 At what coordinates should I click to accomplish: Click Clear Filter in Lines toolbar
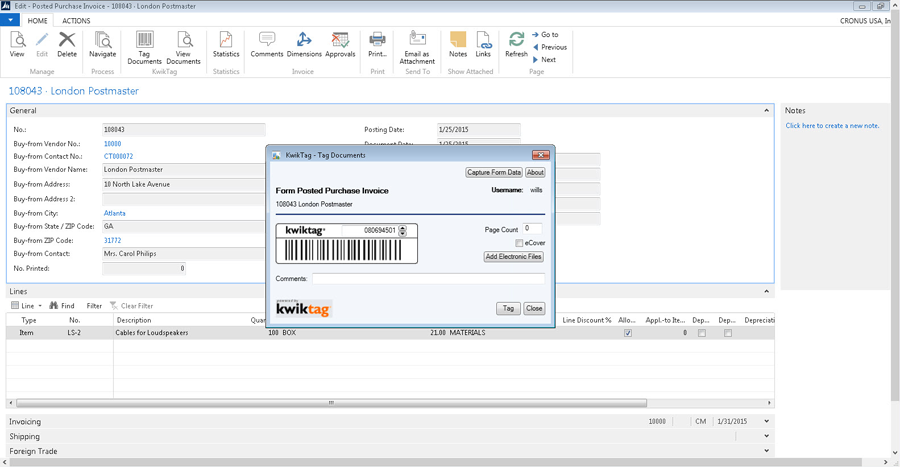tap(131, 306)
